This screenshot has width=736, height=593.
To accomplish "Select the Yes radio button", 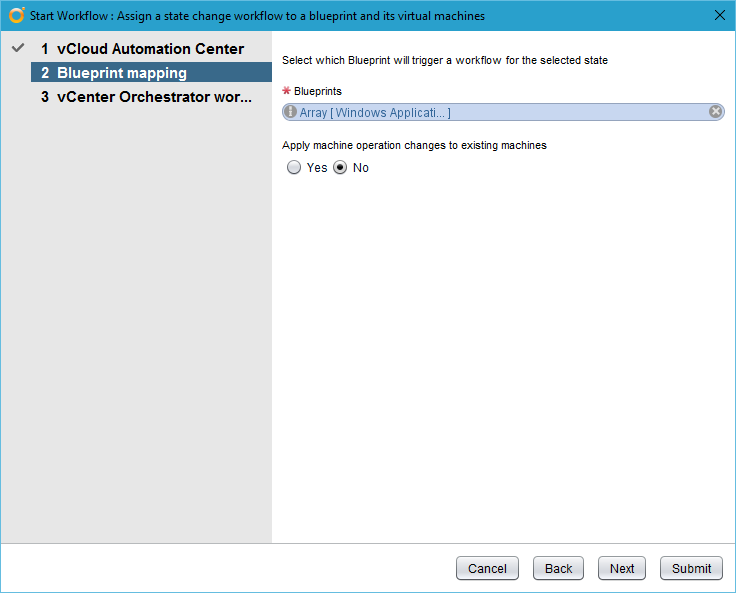I will pos(294,168).
